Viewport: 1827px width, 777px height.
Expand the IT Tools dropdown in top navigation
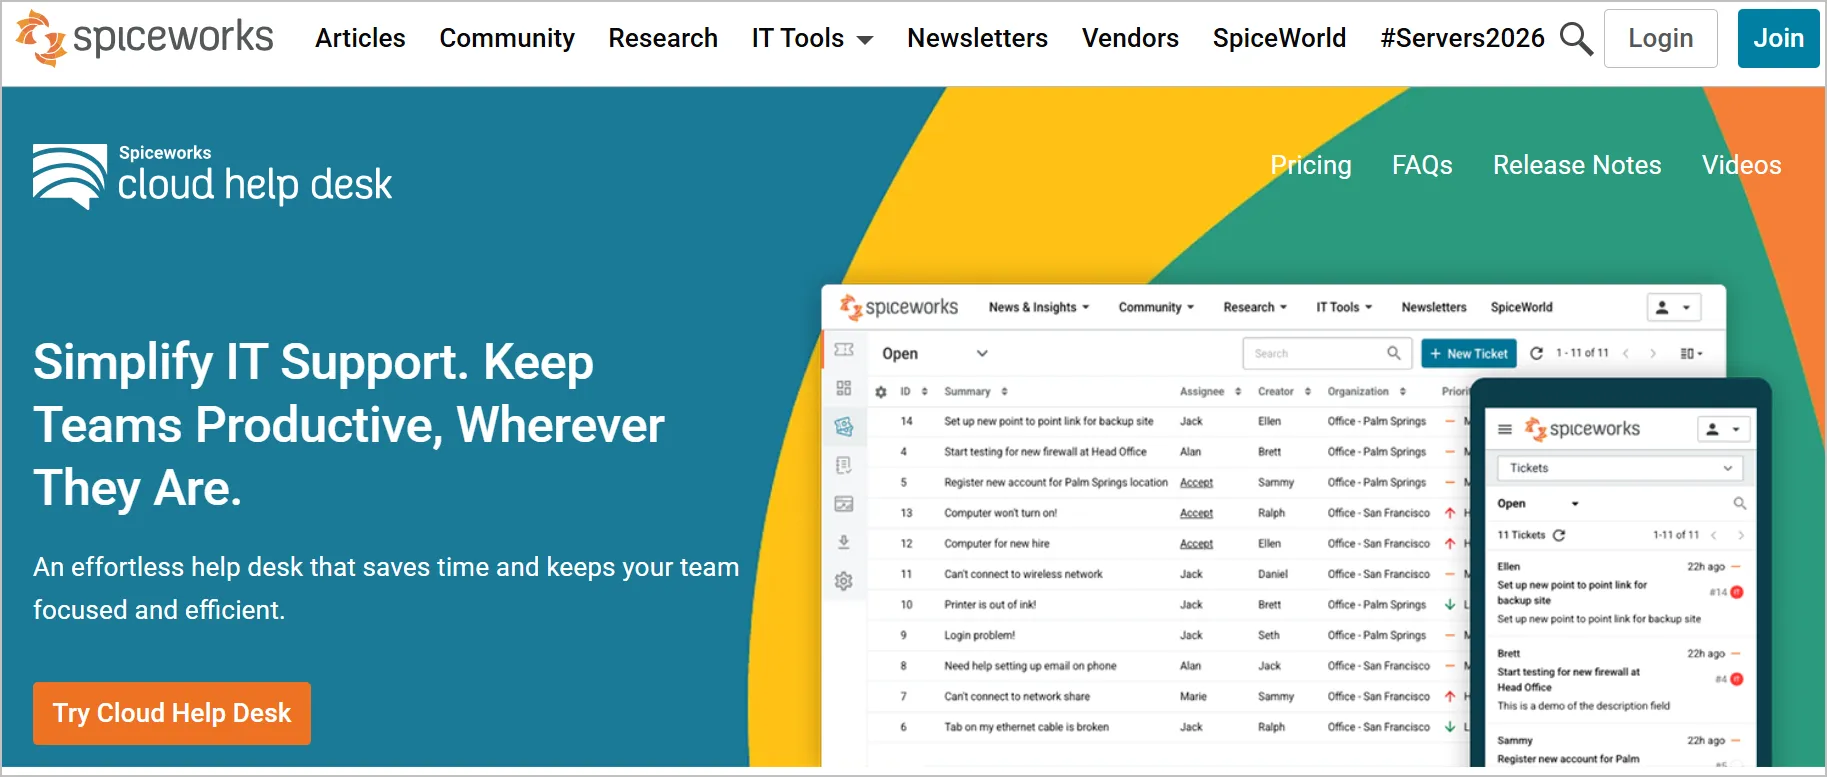812,38
